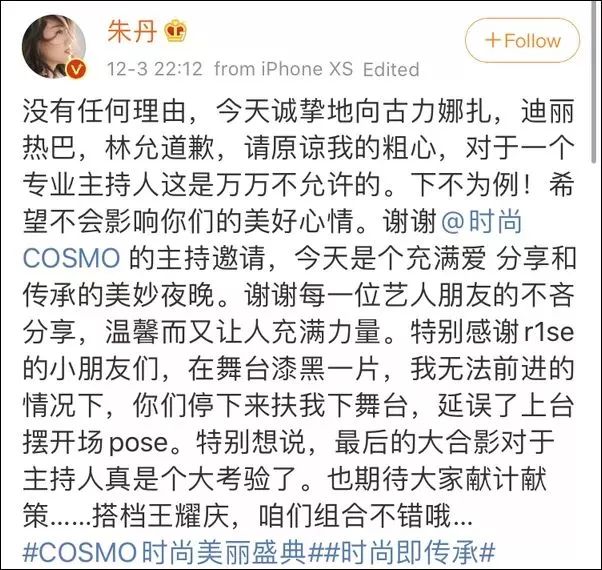Click the post text starting with 没有任何理由

(298, 314)
